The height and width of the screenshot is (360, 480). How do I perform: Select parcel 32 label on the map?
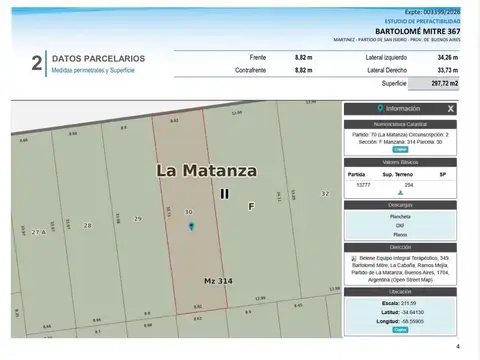click(x=325, y=194)
